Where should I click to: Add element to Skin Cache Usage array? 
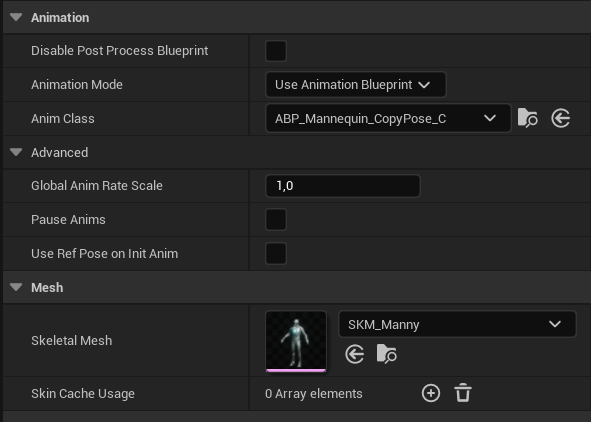(x=431, y=393)
